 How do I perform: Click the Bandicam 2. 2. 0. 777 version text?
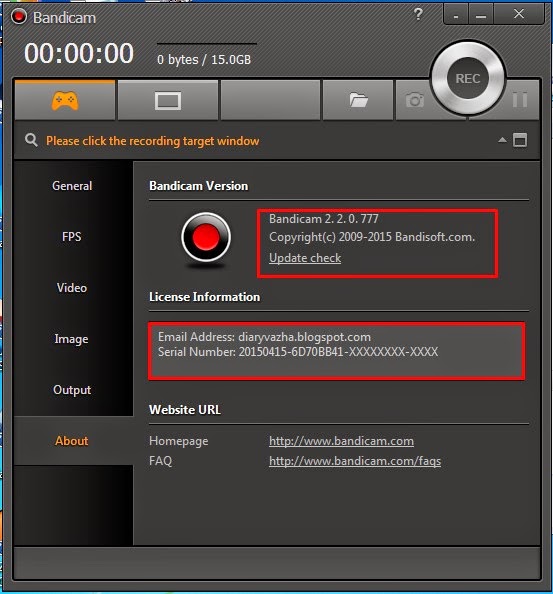(x=323, y=219)
